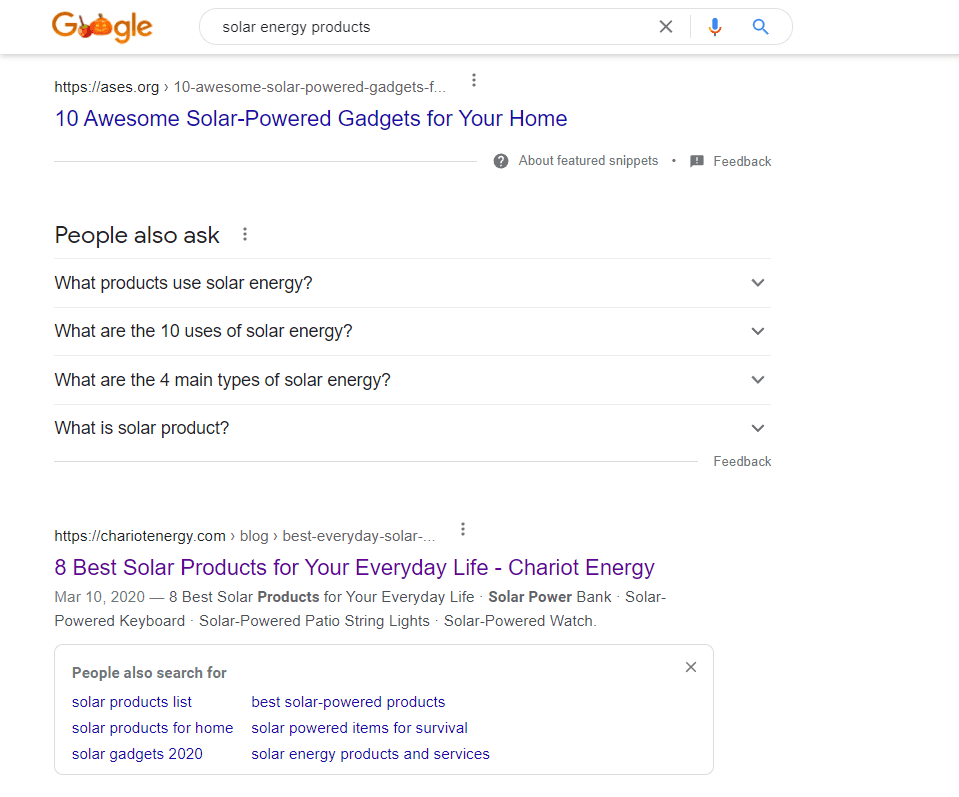
Task: Open the three-dot menu beside ases.org result
Action: click(473, 79)
